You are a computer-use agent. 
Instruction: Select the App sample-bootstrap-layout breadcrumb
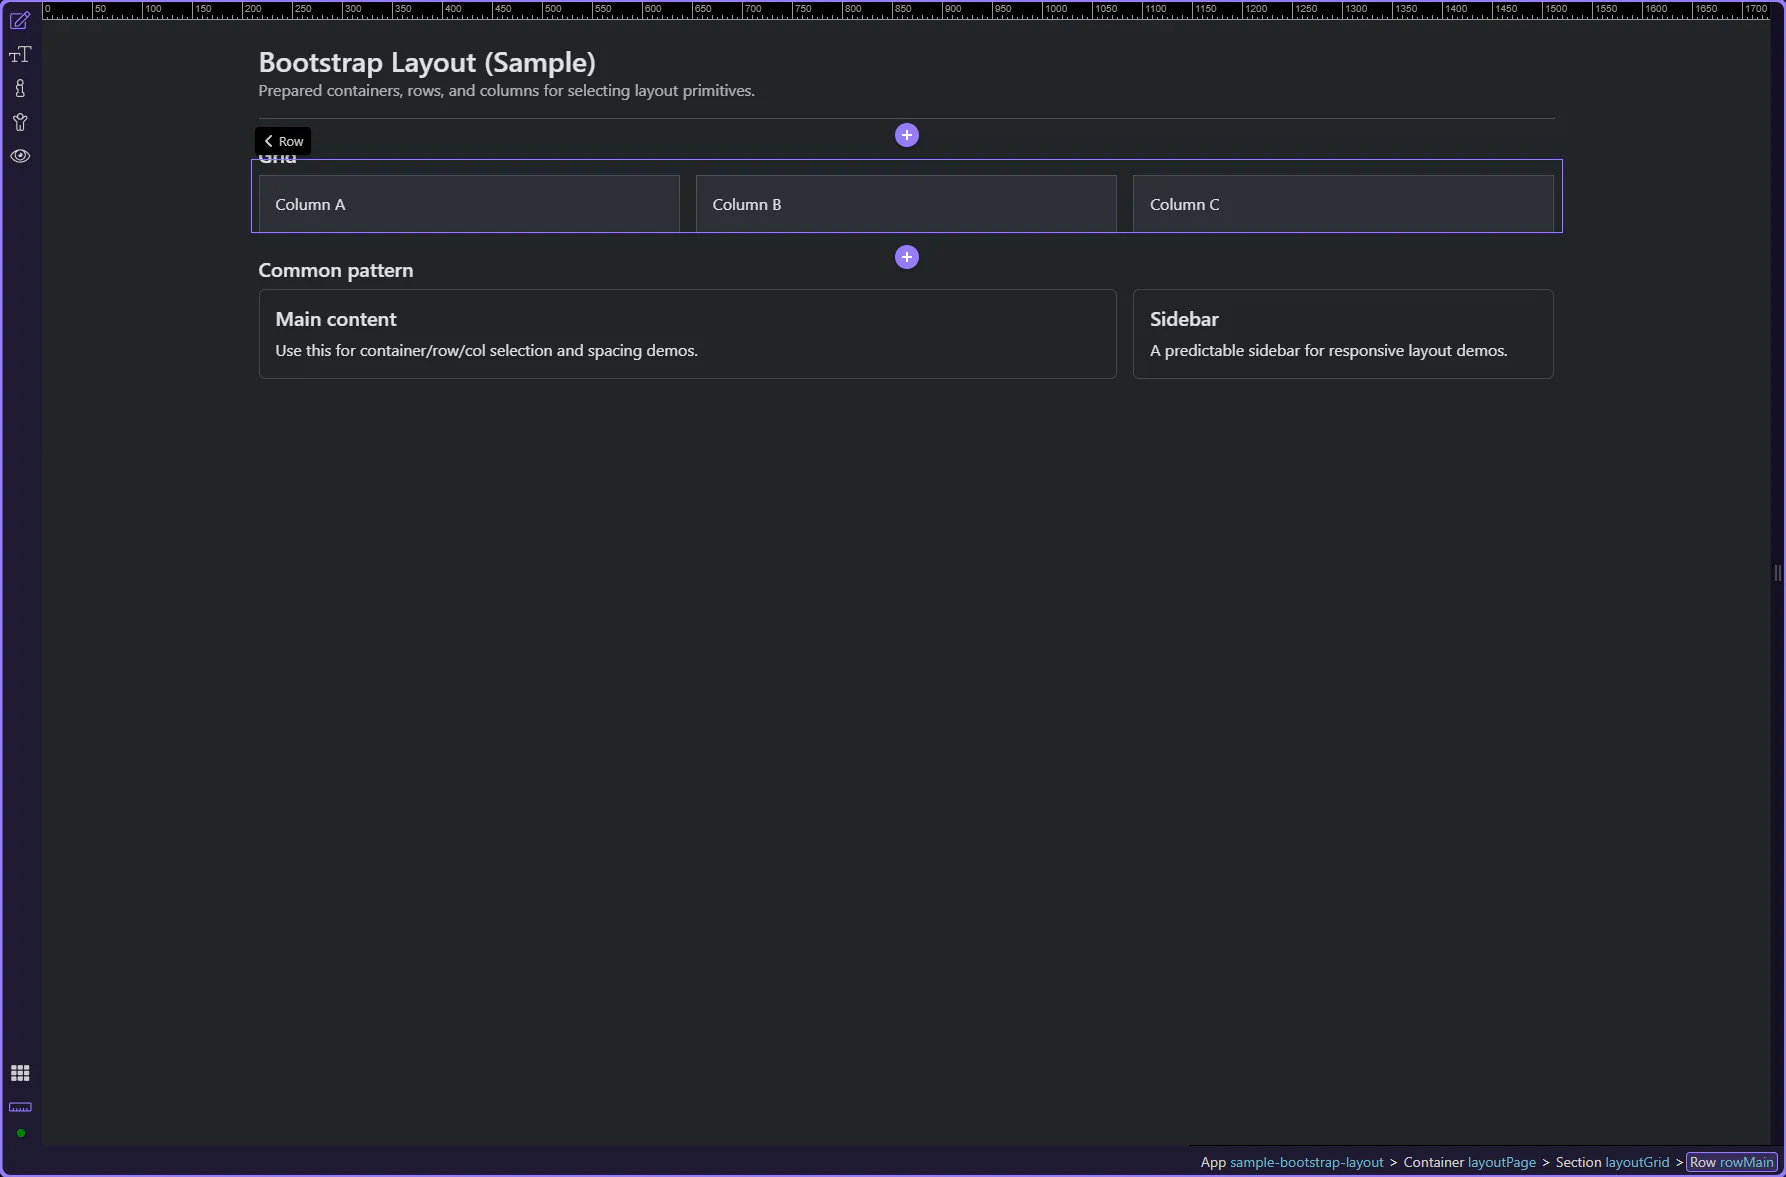point(1291,1162)
